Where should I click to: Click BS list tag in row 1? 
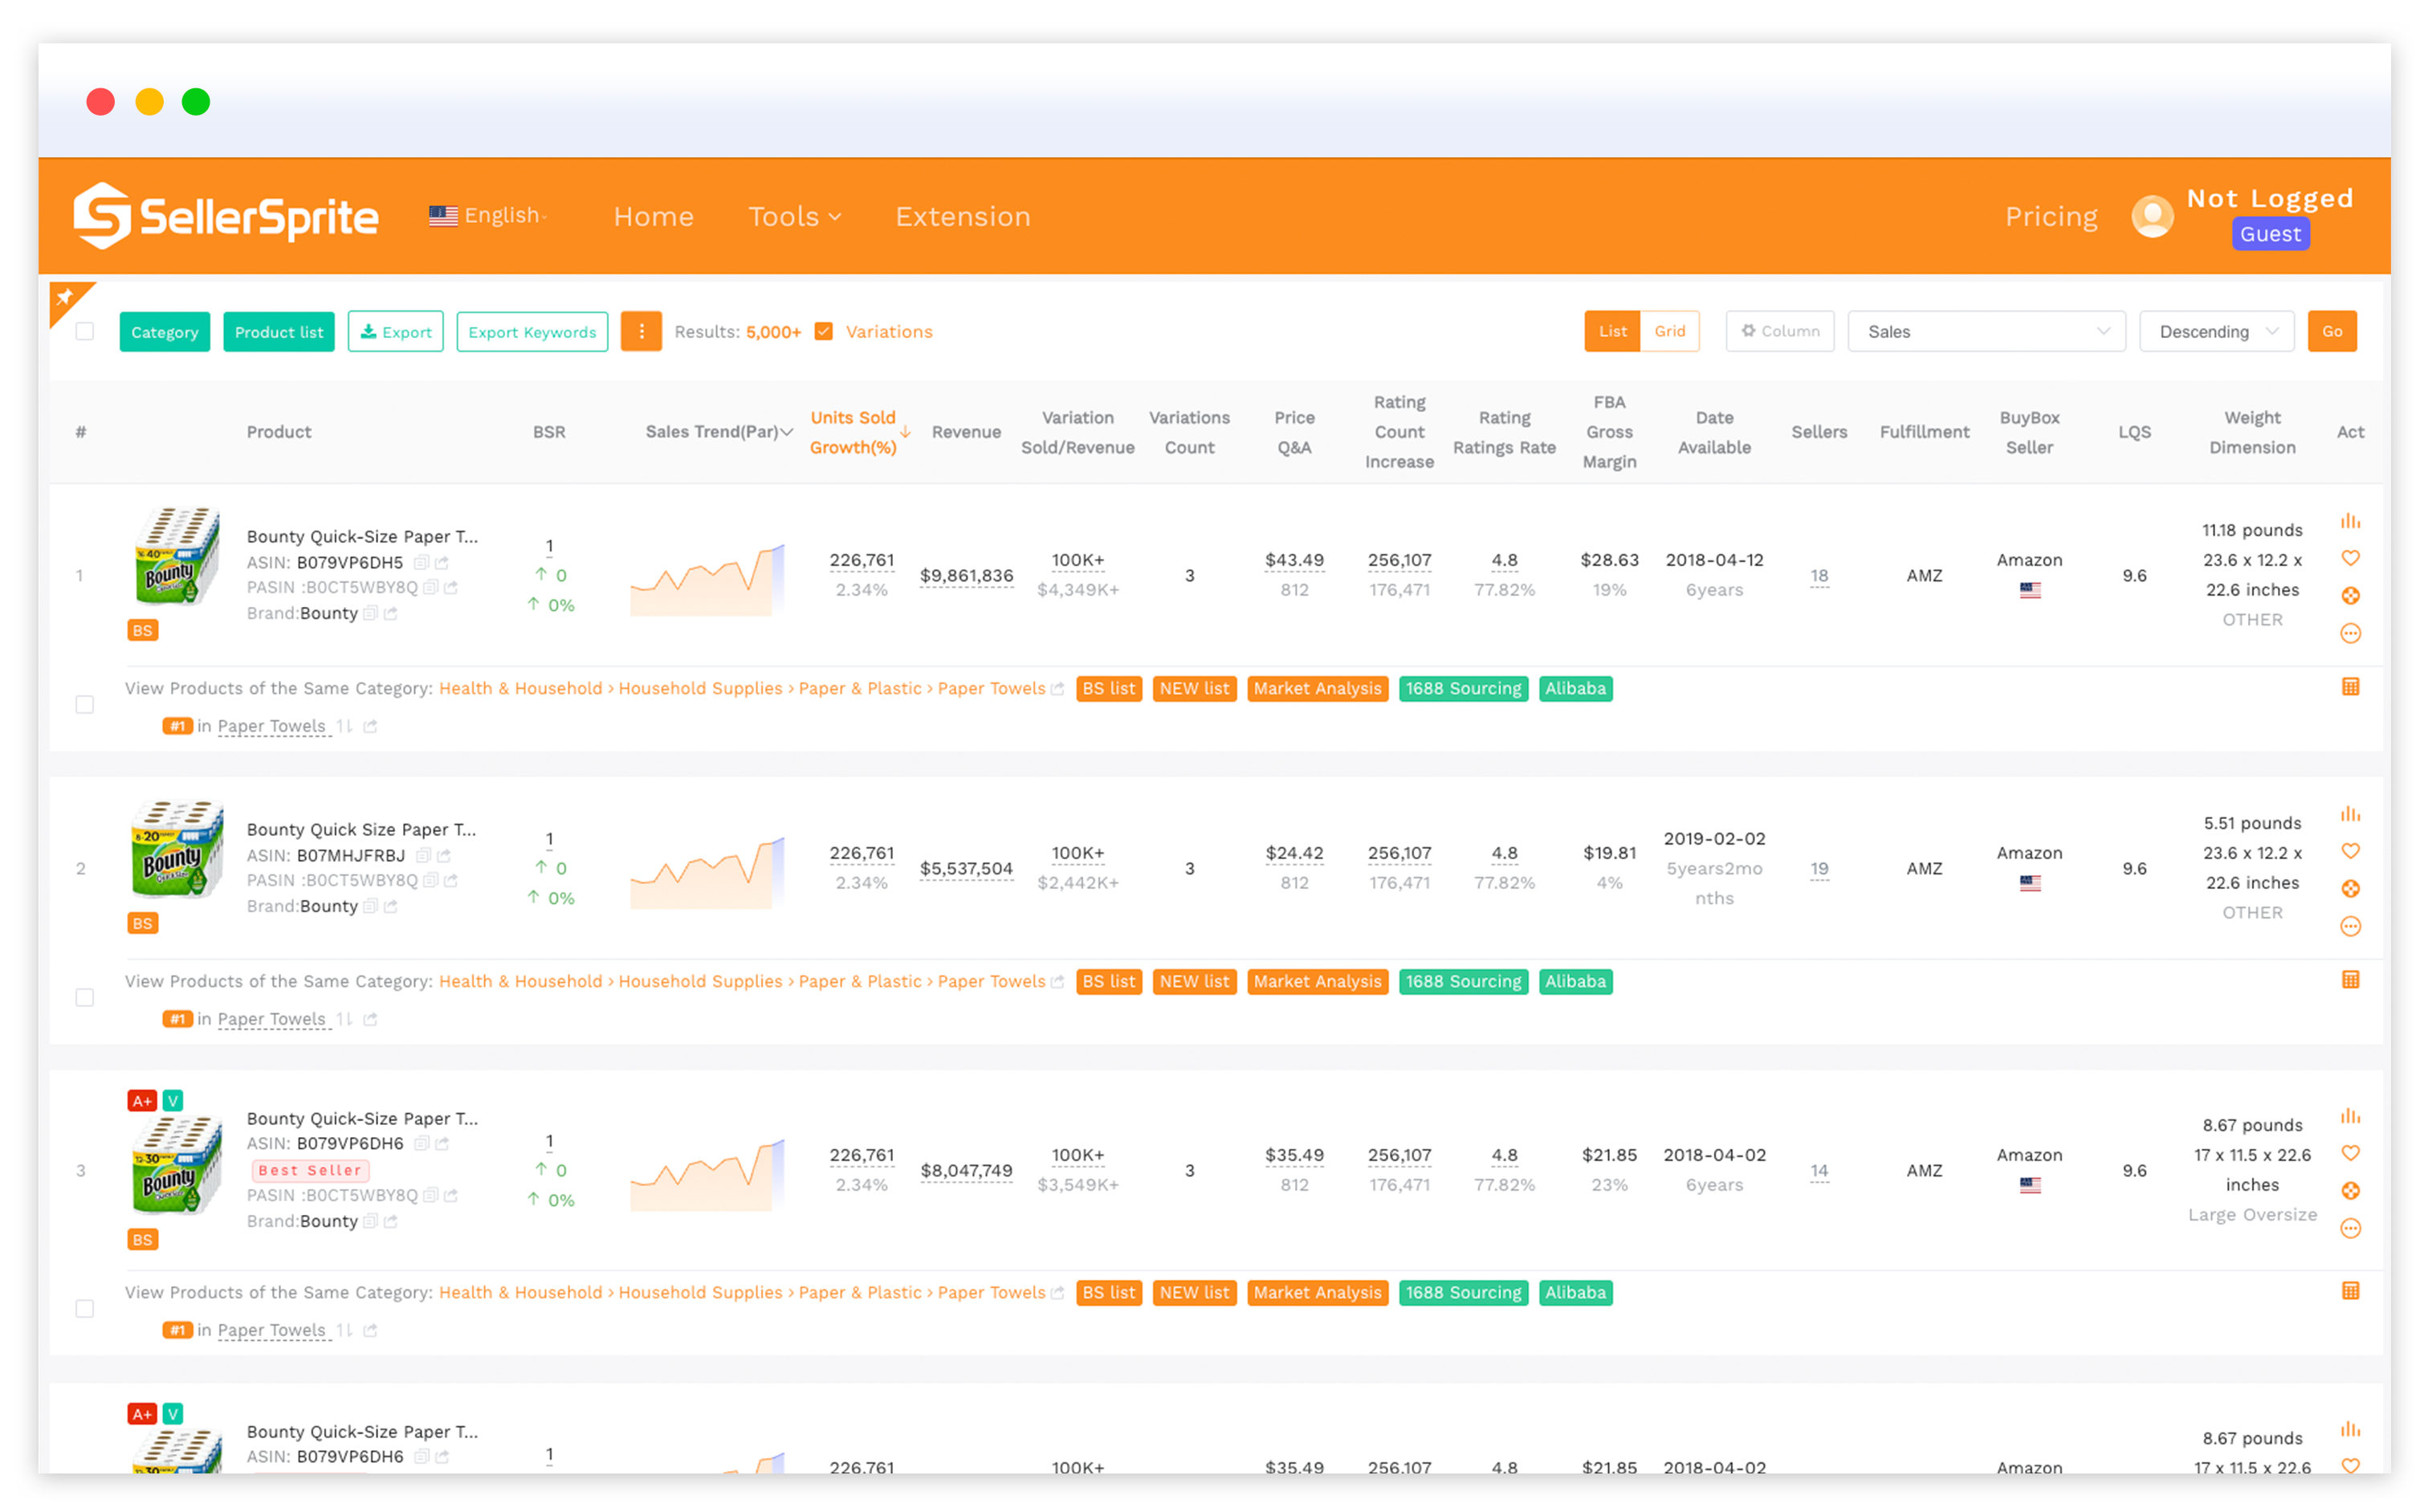click(1108, 688)
